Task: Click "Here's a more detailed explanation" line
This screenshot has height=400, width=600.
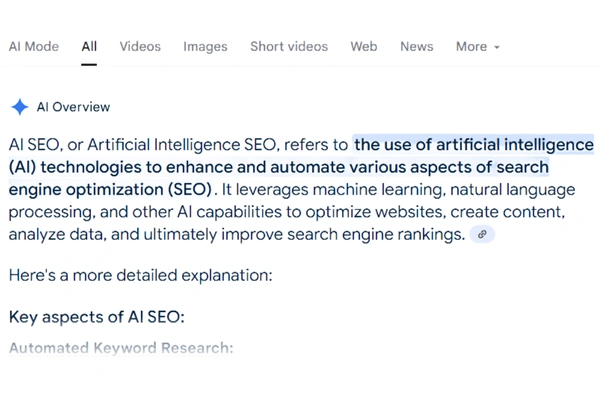Action: pos(140,273)
